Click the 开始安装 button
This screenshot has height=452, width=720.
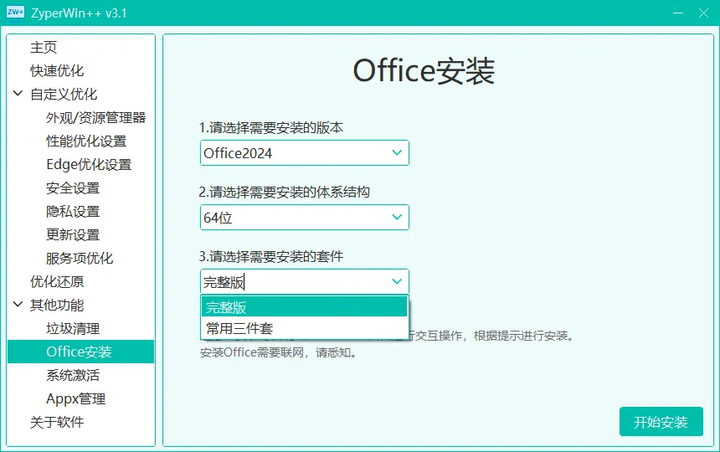pos(661,422)
